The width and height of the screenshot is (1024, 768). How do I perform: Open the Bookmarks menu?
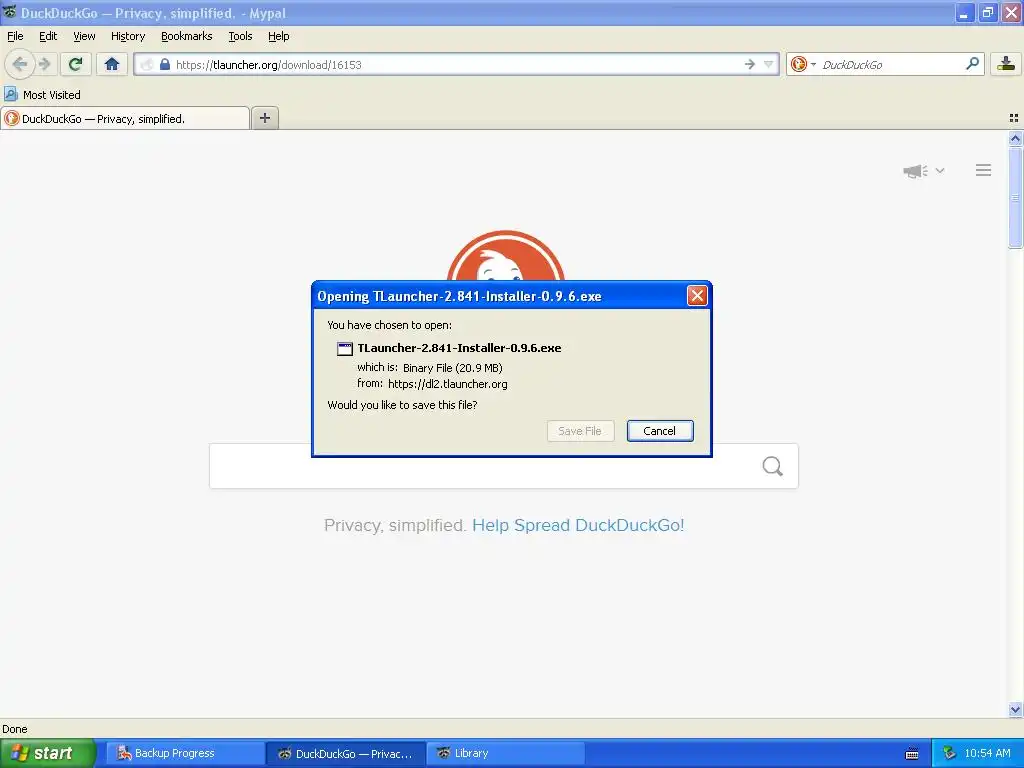click(186, 36)
